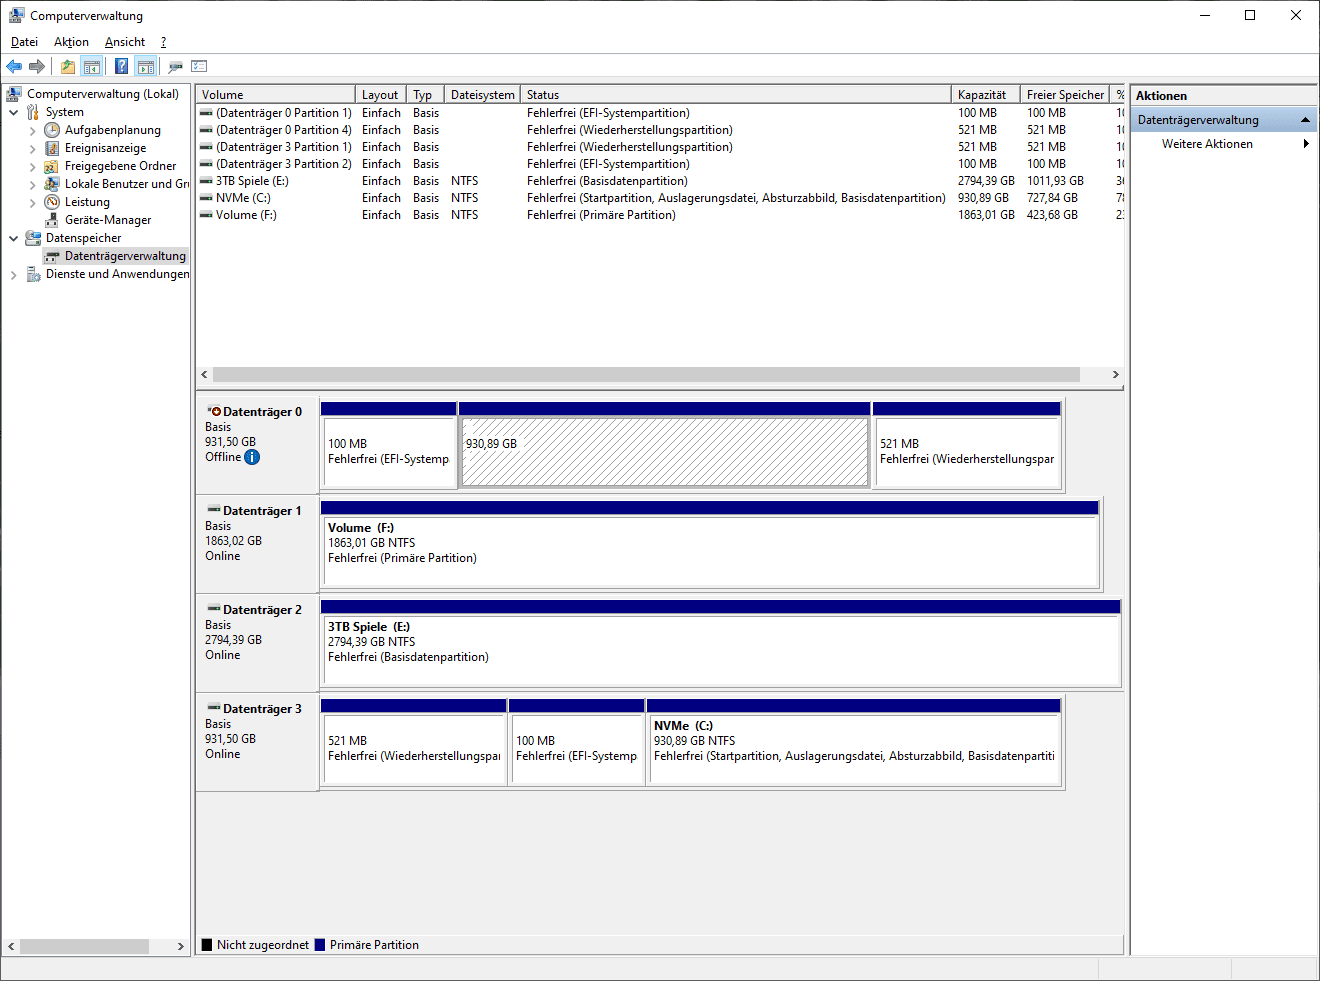Select Geräte-Manager in the tree
The image size is (1320, 981).
(x=108, y=220)
